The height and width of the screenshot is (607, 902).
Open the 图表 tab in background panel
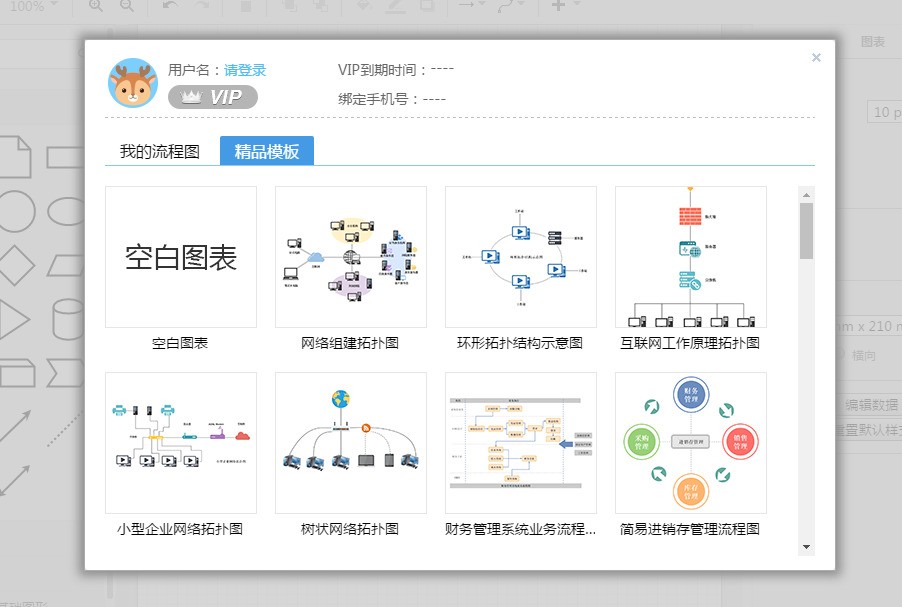tap(872, 41)
